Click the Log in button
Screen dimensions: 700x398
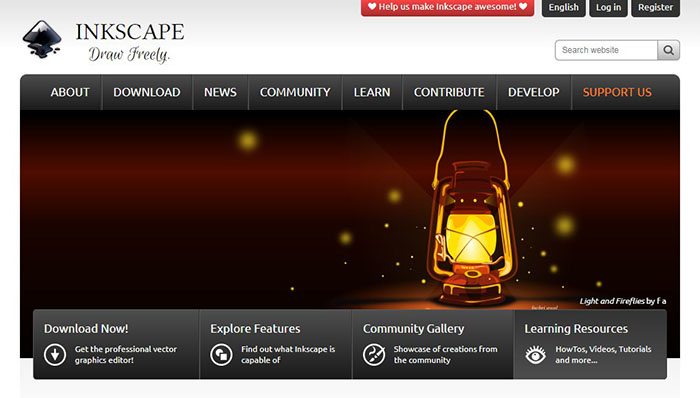tap(608, 8)
